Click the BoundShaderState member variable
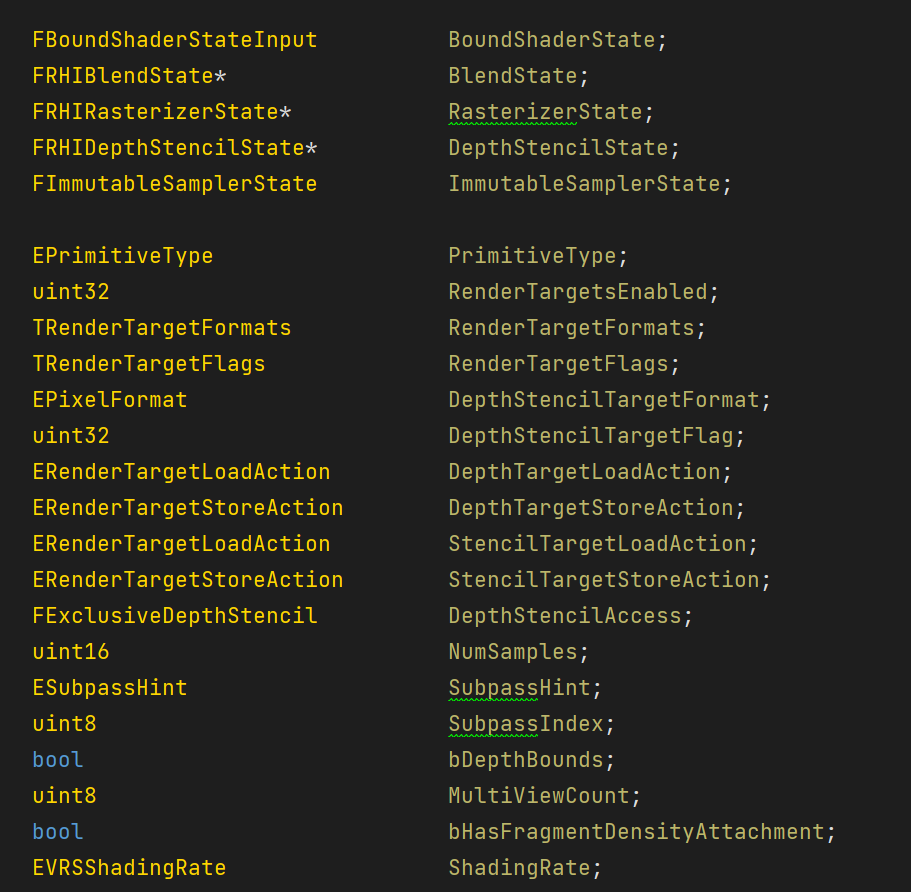Viewport: 911px width, 892px height. [551, 40]
